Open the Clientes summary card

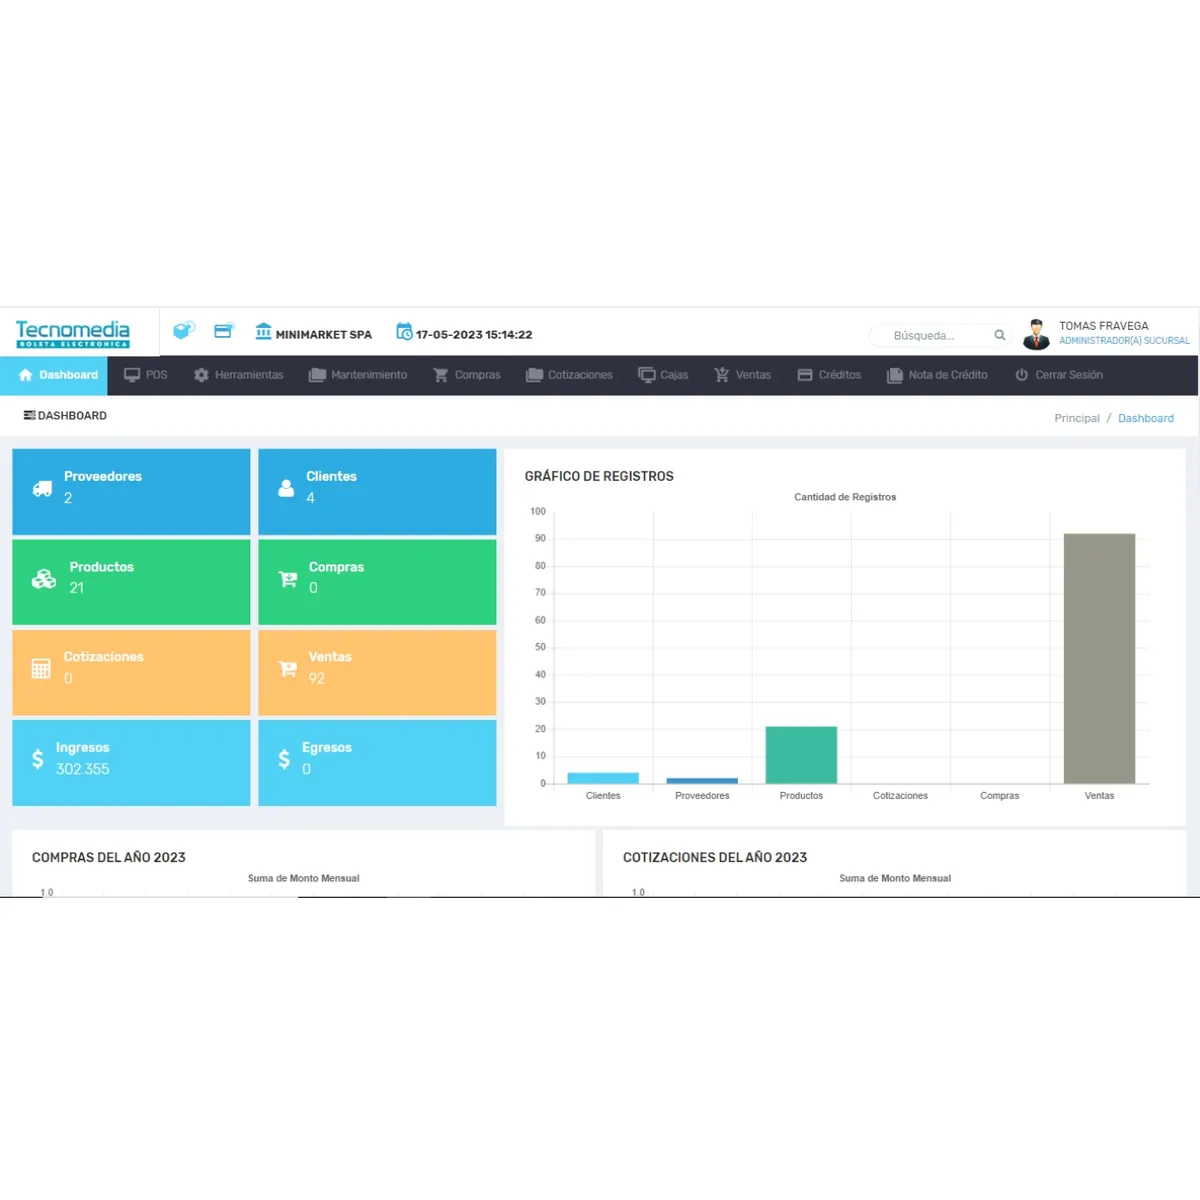(x=377, y=491)
